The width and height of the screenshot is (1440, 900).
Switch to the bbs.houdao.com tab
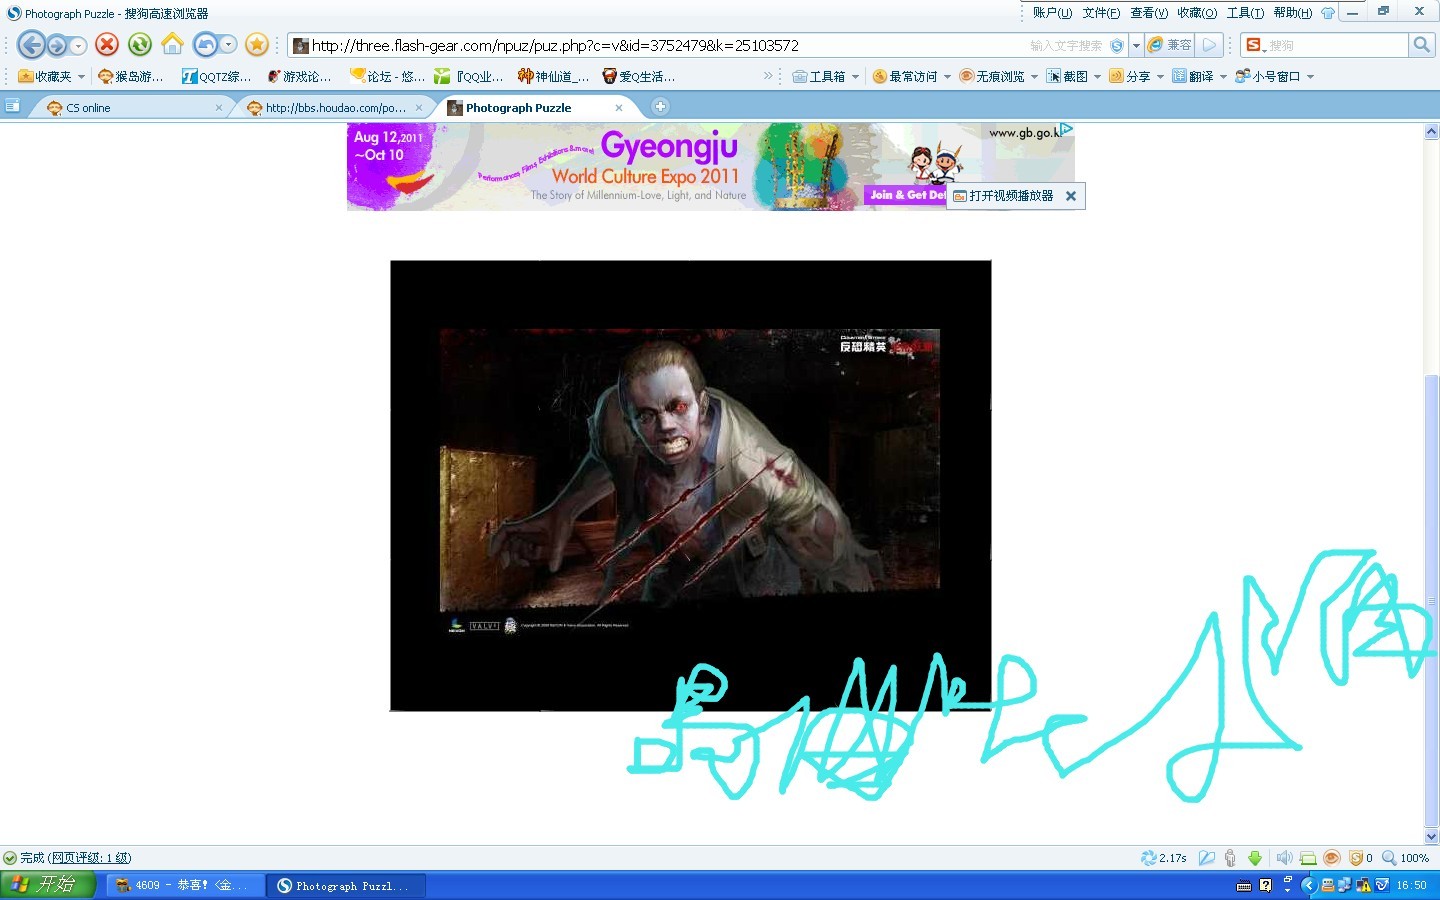pyautogui.click(x=334, y=108)
